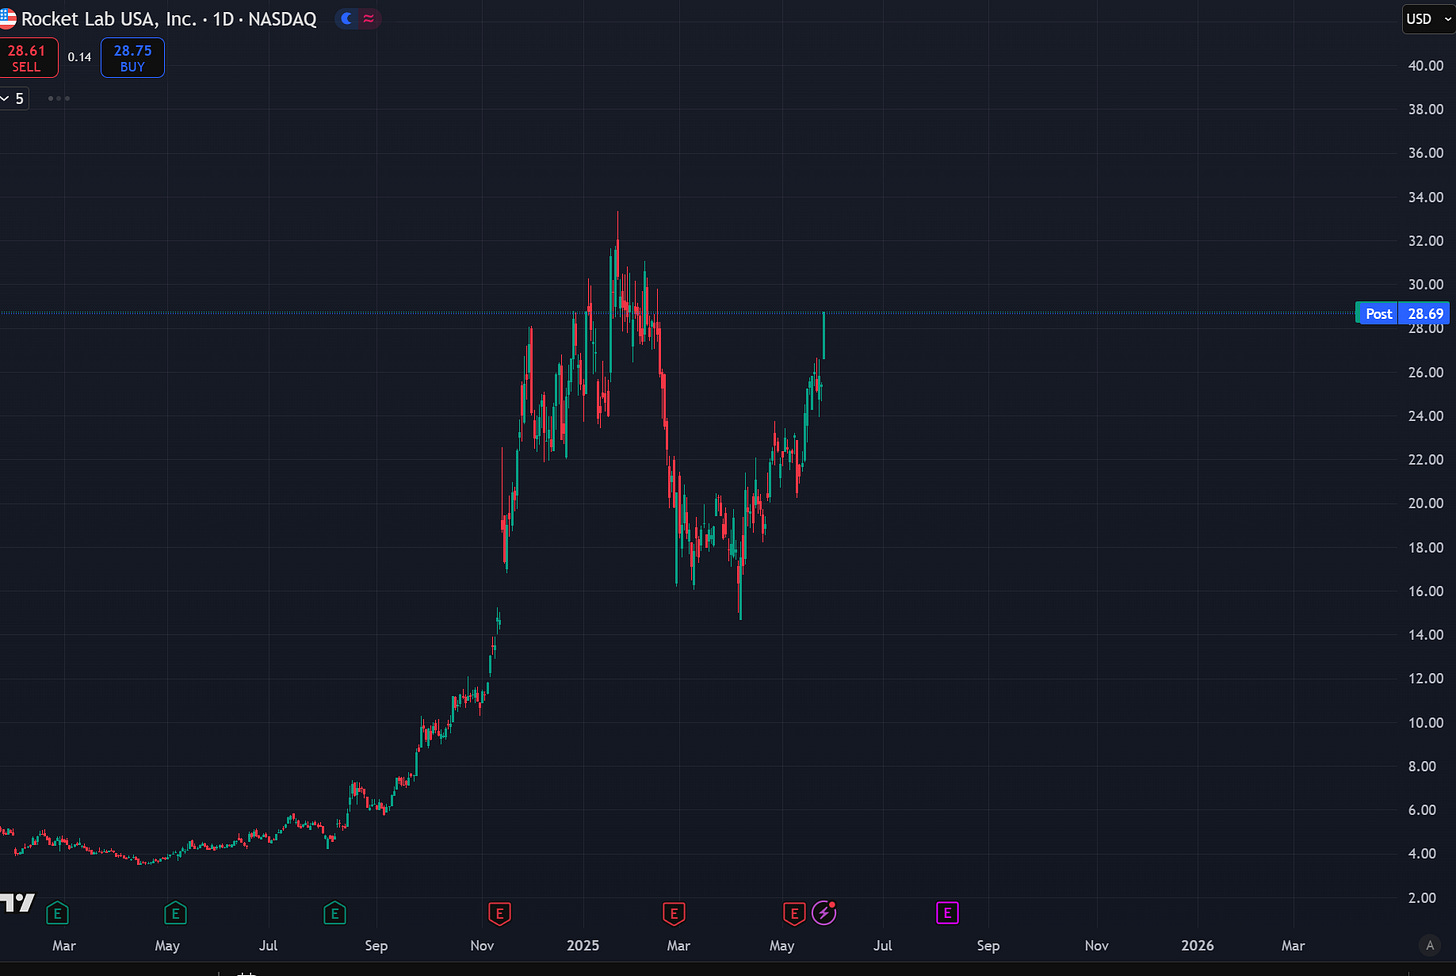Open red earnings marker beside lightning icon
The width and height of the screenshot is (1456, 976).
[794, 912]
